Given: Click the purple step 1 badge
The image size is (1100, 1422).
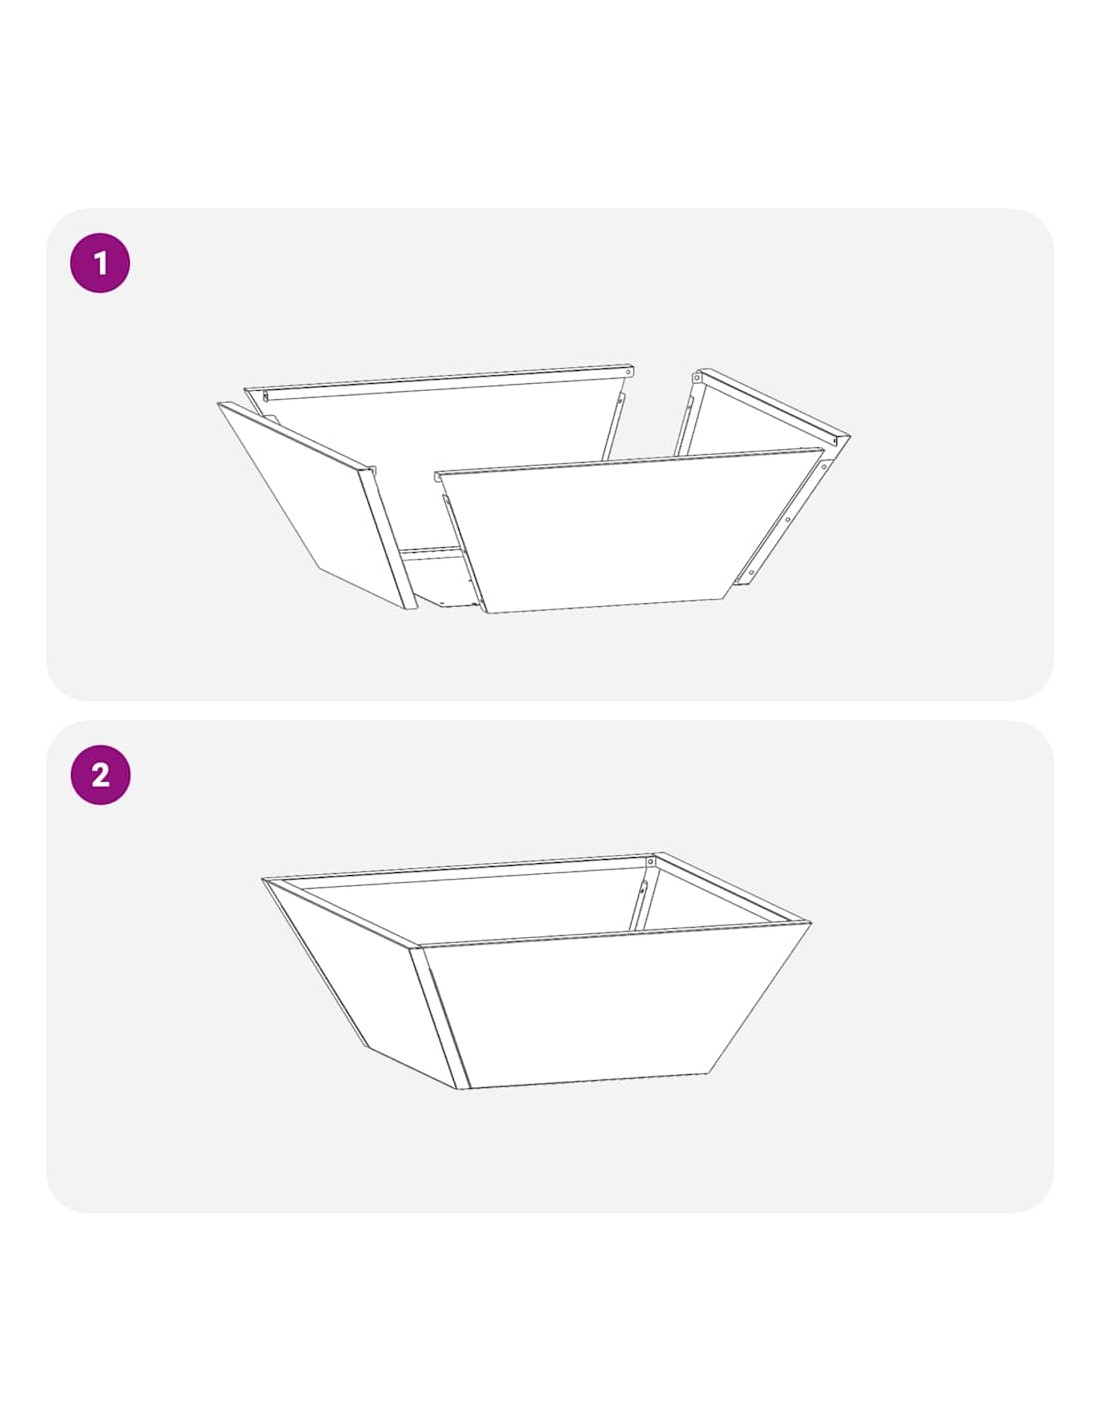Looking at the screenshot, I should (x=100, y=263).
